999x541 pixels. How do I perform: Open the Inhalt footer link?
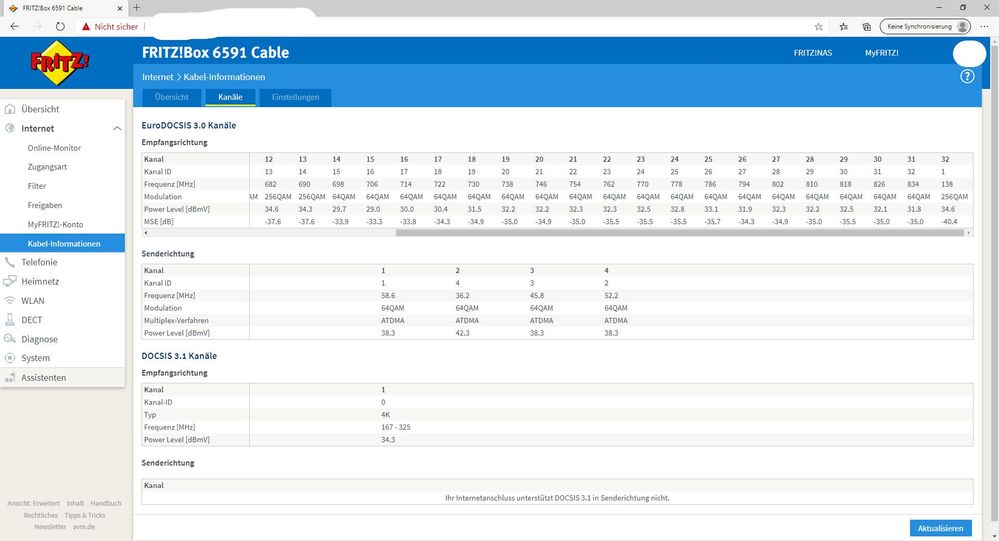(75, 503)
